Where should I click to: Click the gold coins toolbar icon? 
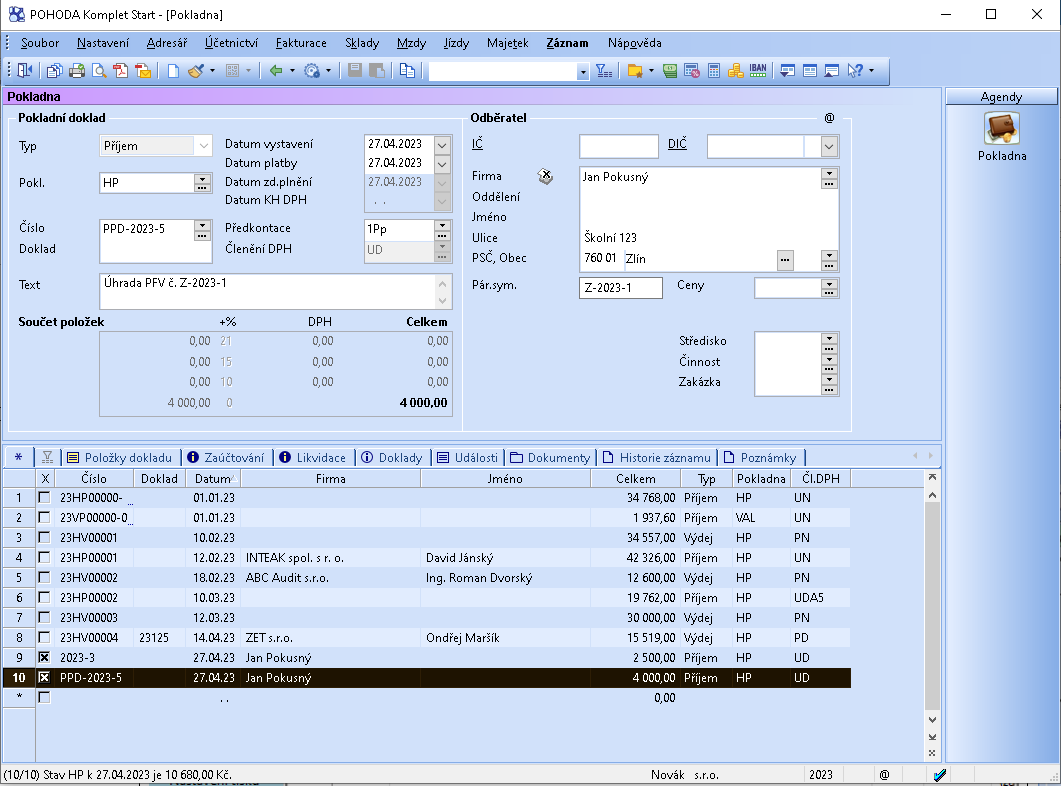736,70
